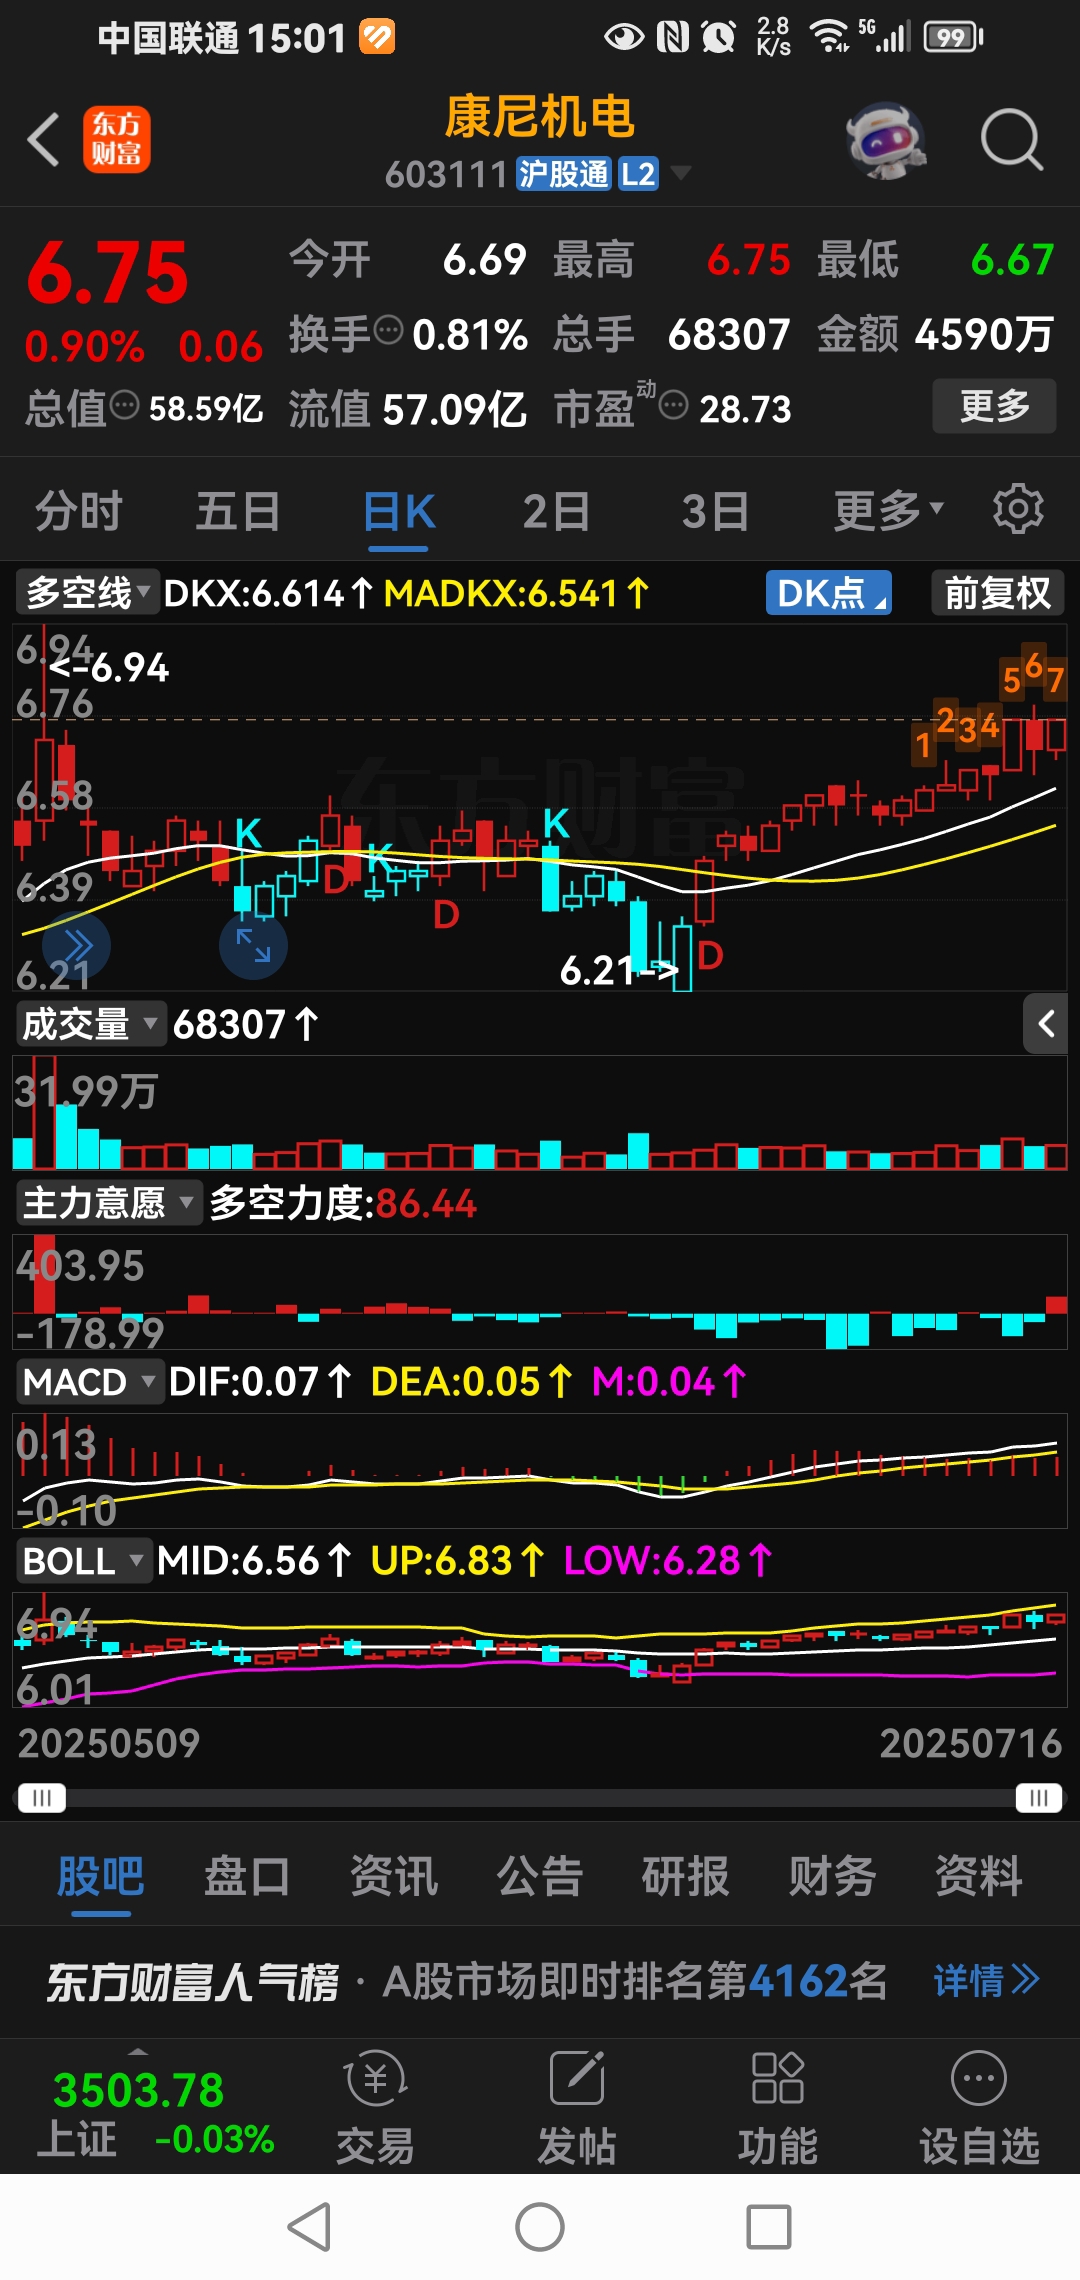The height and width of the screenshot is (2280, 1080).
Task: Expand the stock code dropdown arrow
Action: pos(681,173)
